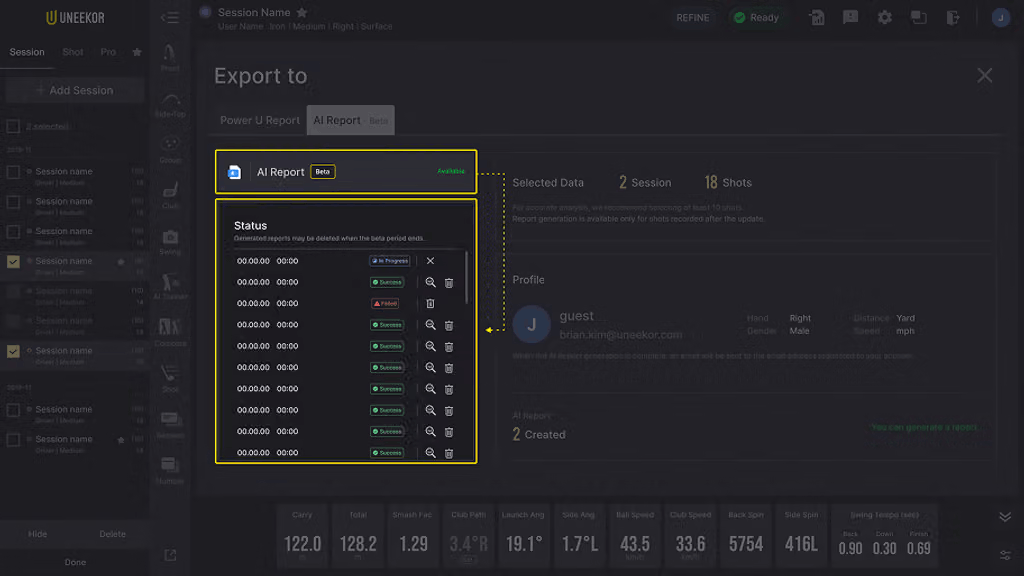Image resolution: width=1024 pixels, height=576 pixels.
Task: Select the AI Report Beta tab
Action: [351, 120]
